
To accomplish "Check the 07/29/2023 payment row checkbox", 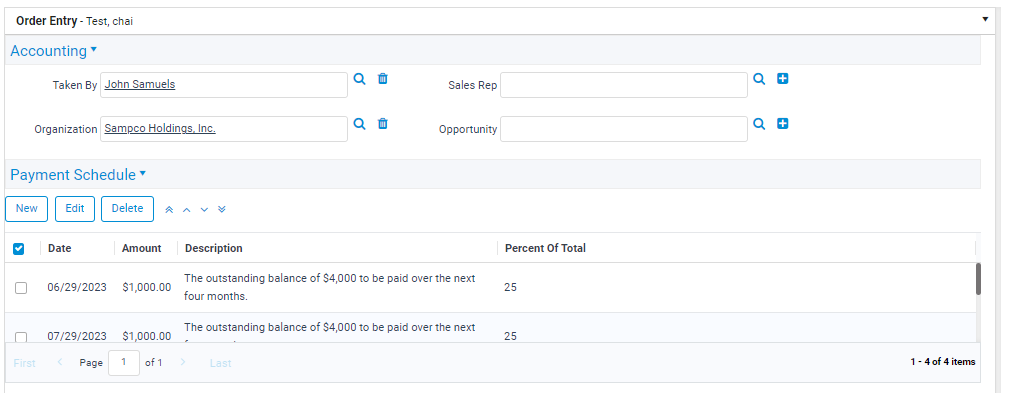I will pos(21,337).
